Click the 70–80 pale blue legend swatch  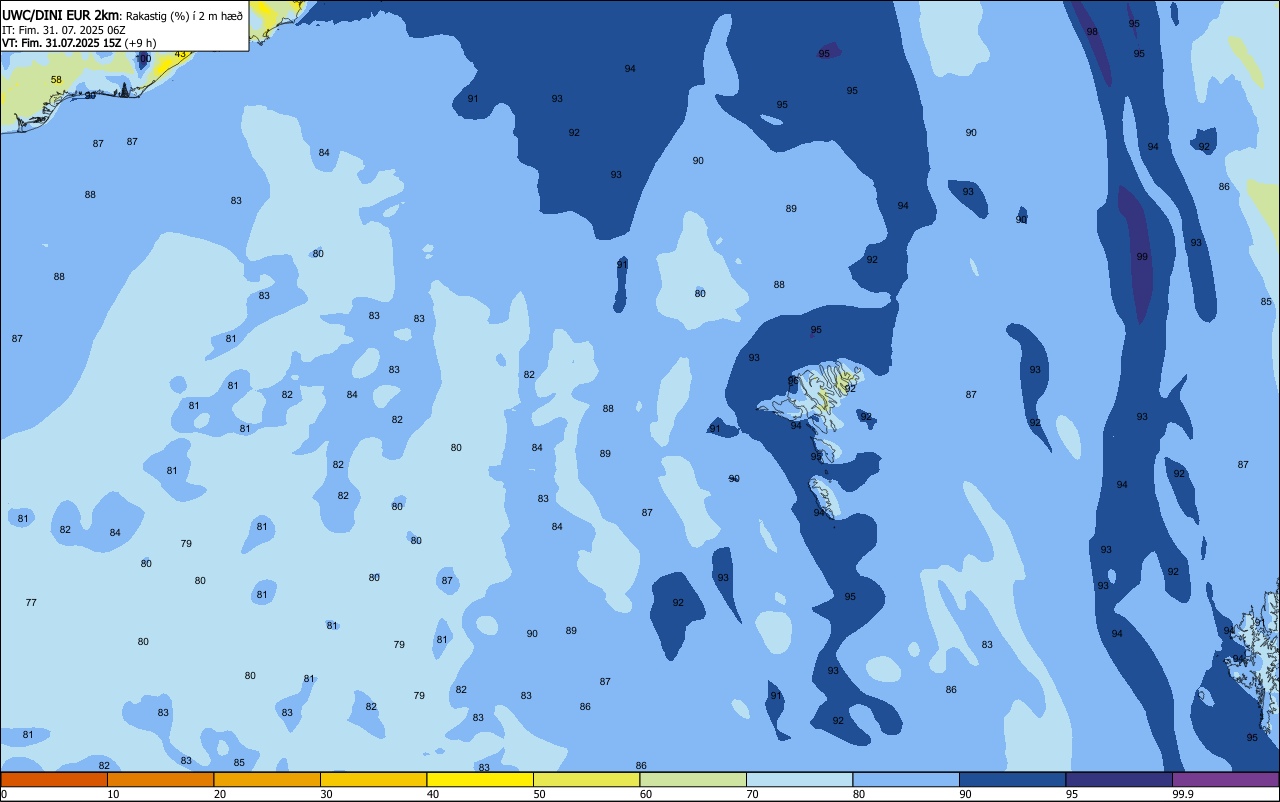coord(799,779)
